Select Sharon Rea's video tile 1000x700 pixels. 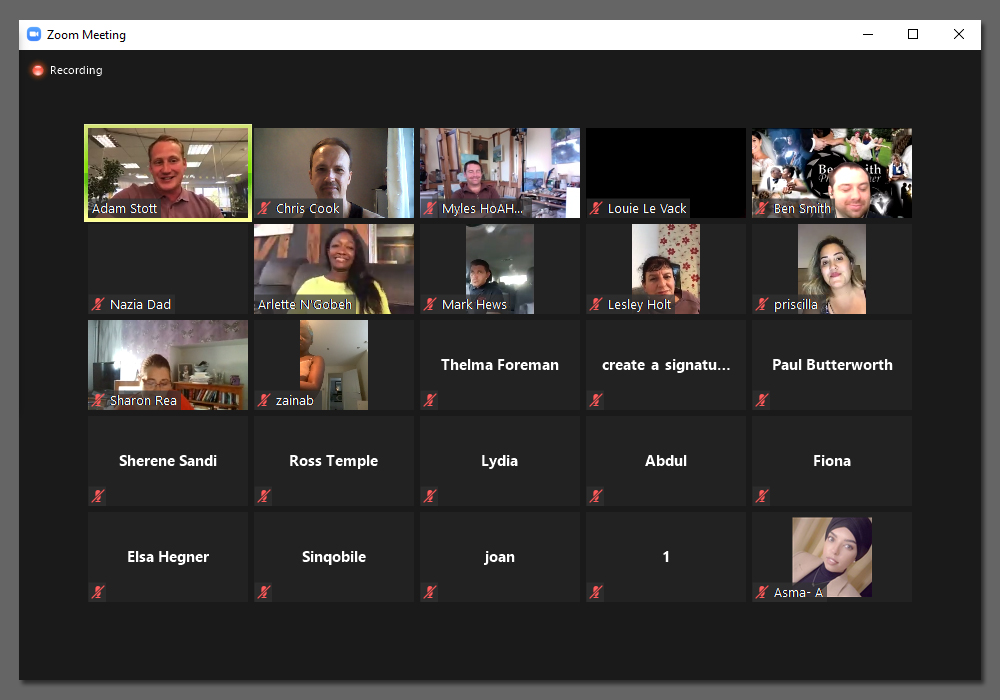168,365
